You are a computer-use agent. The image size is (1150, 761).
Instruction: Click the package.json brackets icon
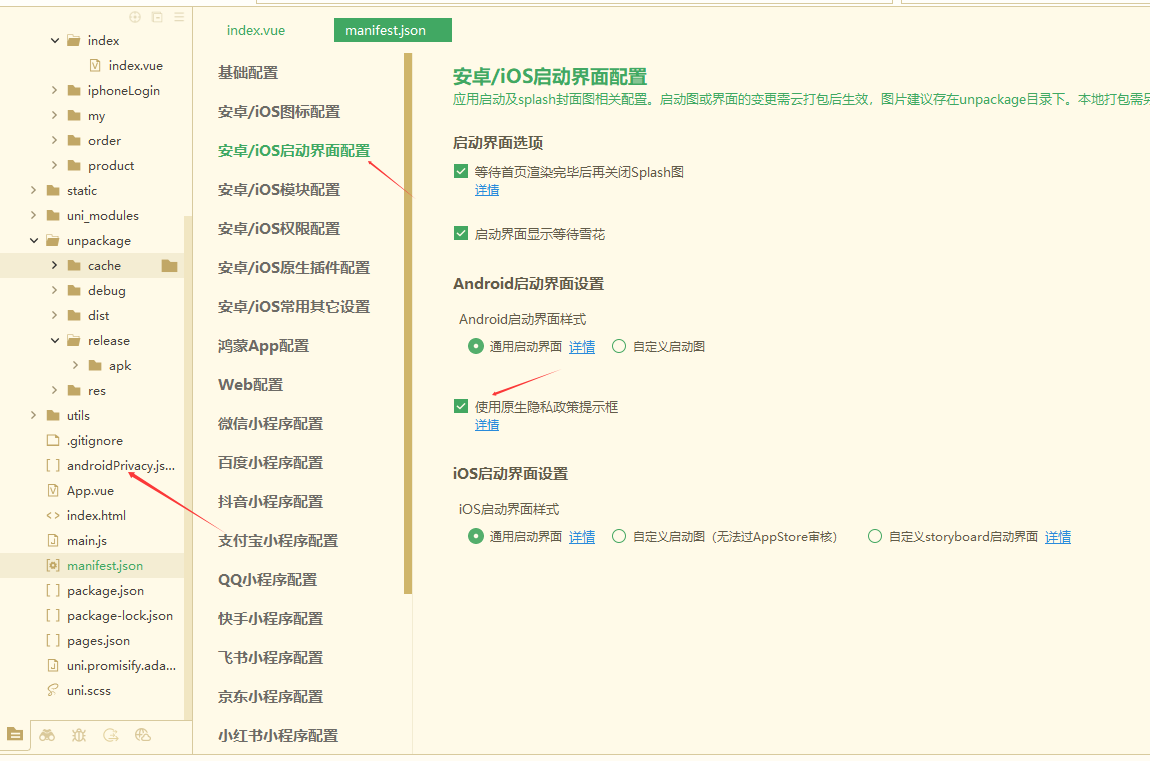pyautogui.click(x=53, y=590)
